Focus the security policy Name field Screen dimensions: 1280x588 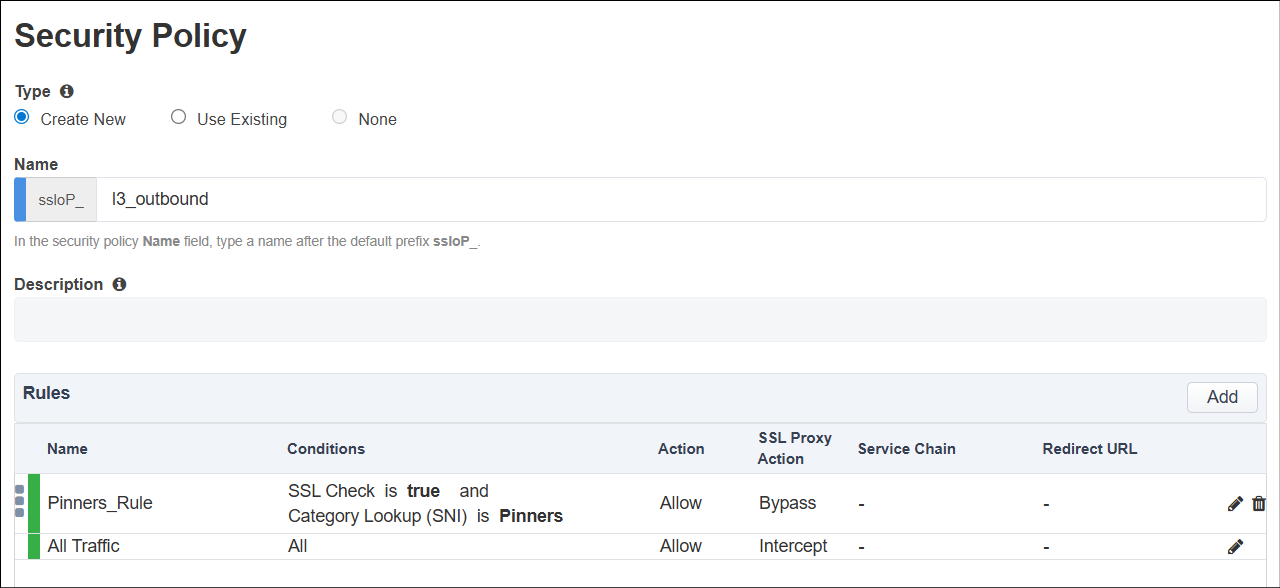click(681, 199)
